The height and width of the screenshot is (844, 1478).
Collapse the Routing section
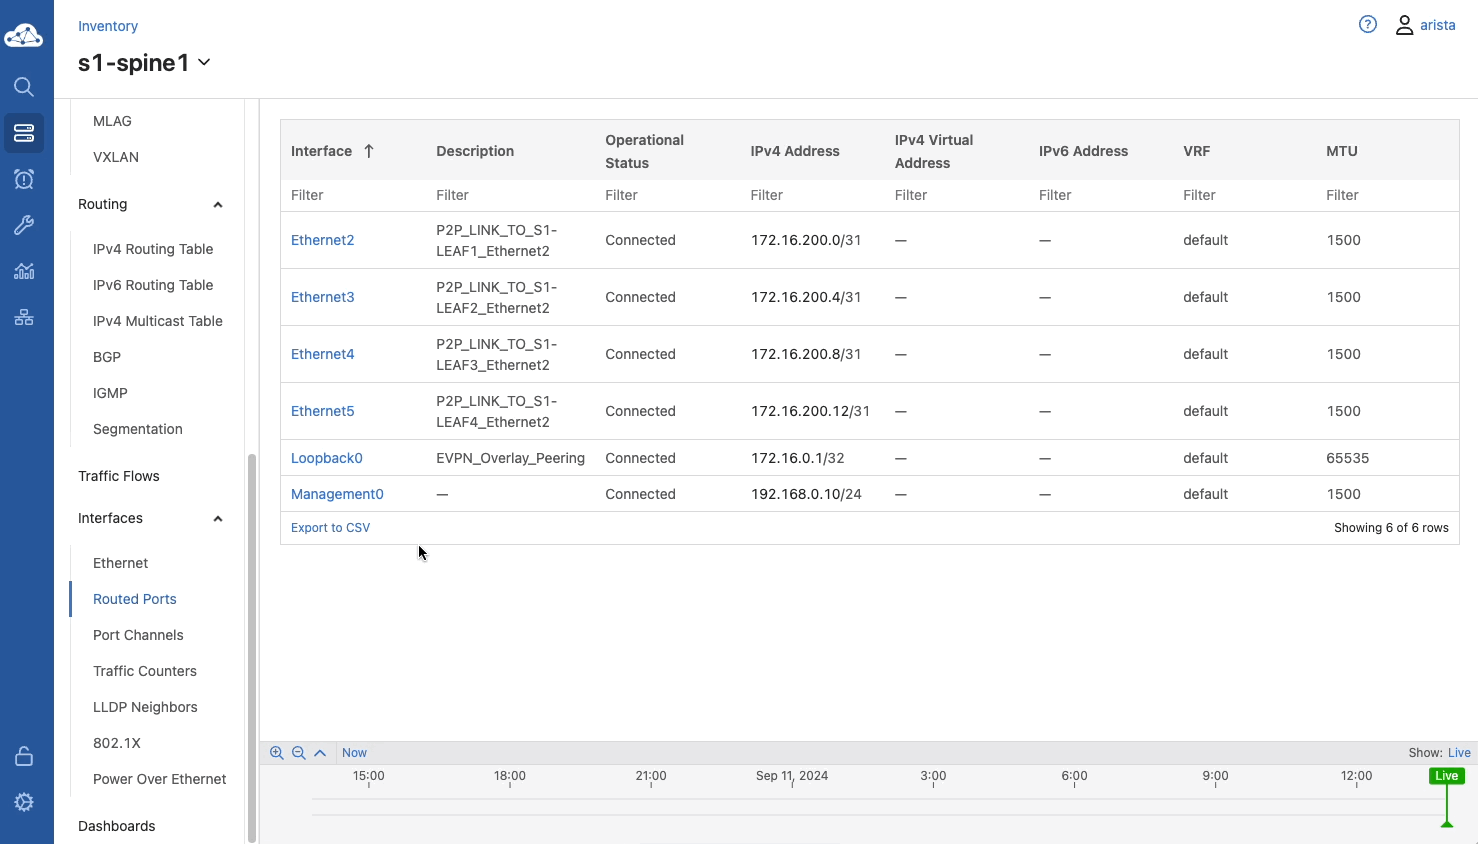click(218, 205)
